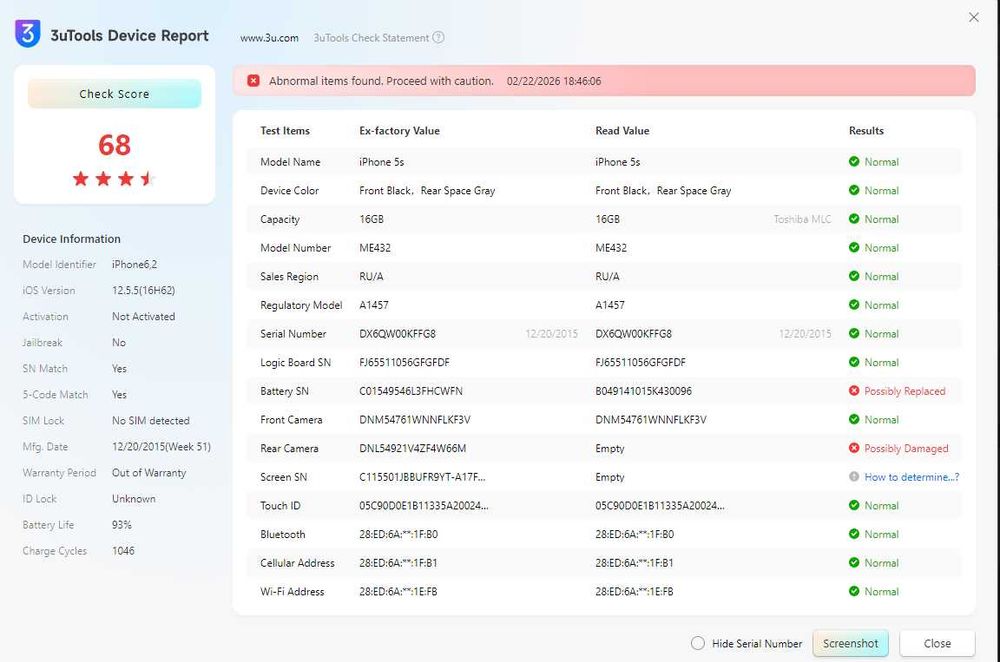Click the Device Information heading
The image size is (1000, 662).
tap(71, 239)
